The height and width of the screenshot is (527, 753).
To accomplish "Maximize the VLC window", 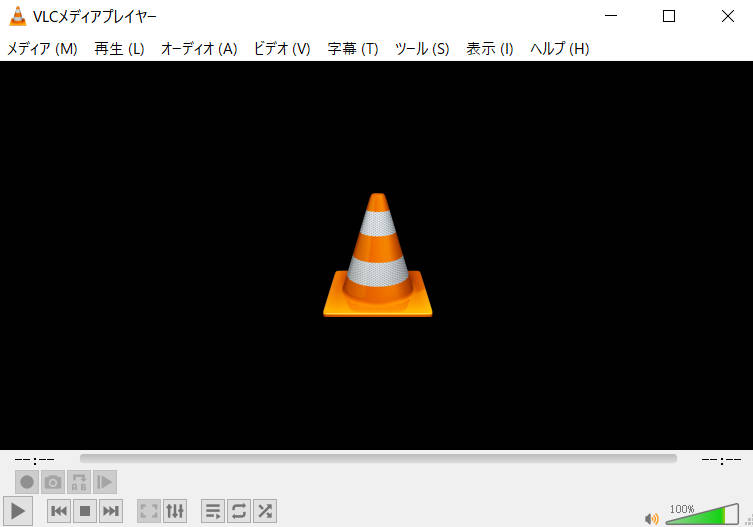I will pyautogui.click(x=669, y=16).
